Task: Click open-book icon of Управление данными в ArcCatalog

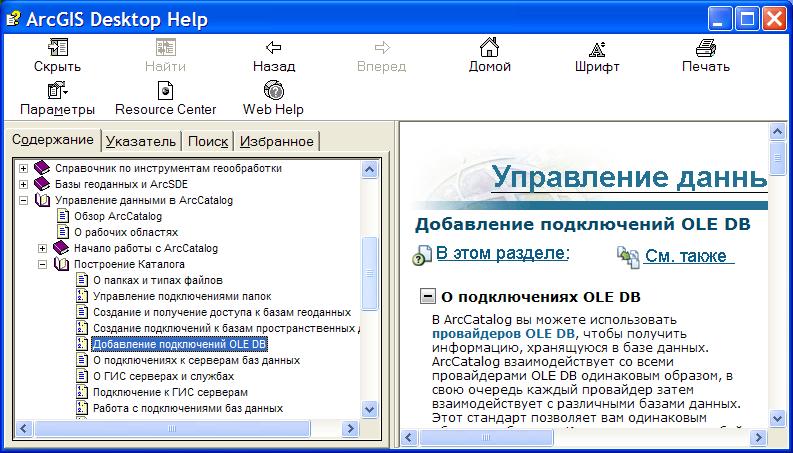Action: tap(42, 200)
